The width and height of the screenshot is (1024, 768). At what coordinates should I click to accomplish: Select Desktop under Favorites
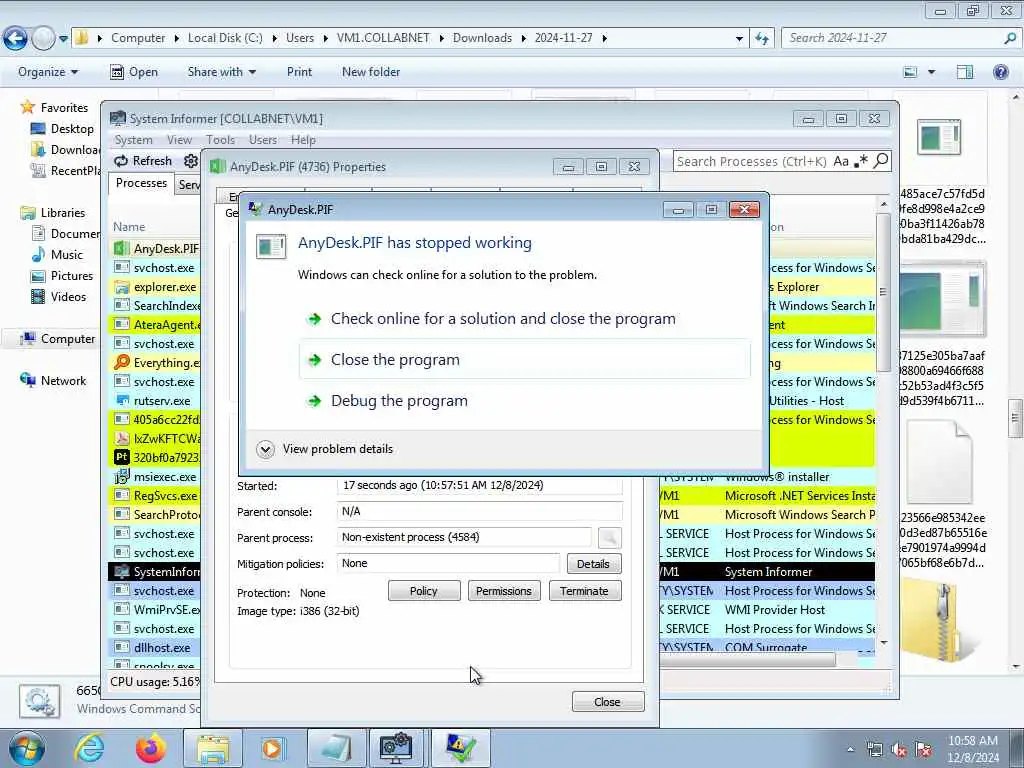coord(63,129)
